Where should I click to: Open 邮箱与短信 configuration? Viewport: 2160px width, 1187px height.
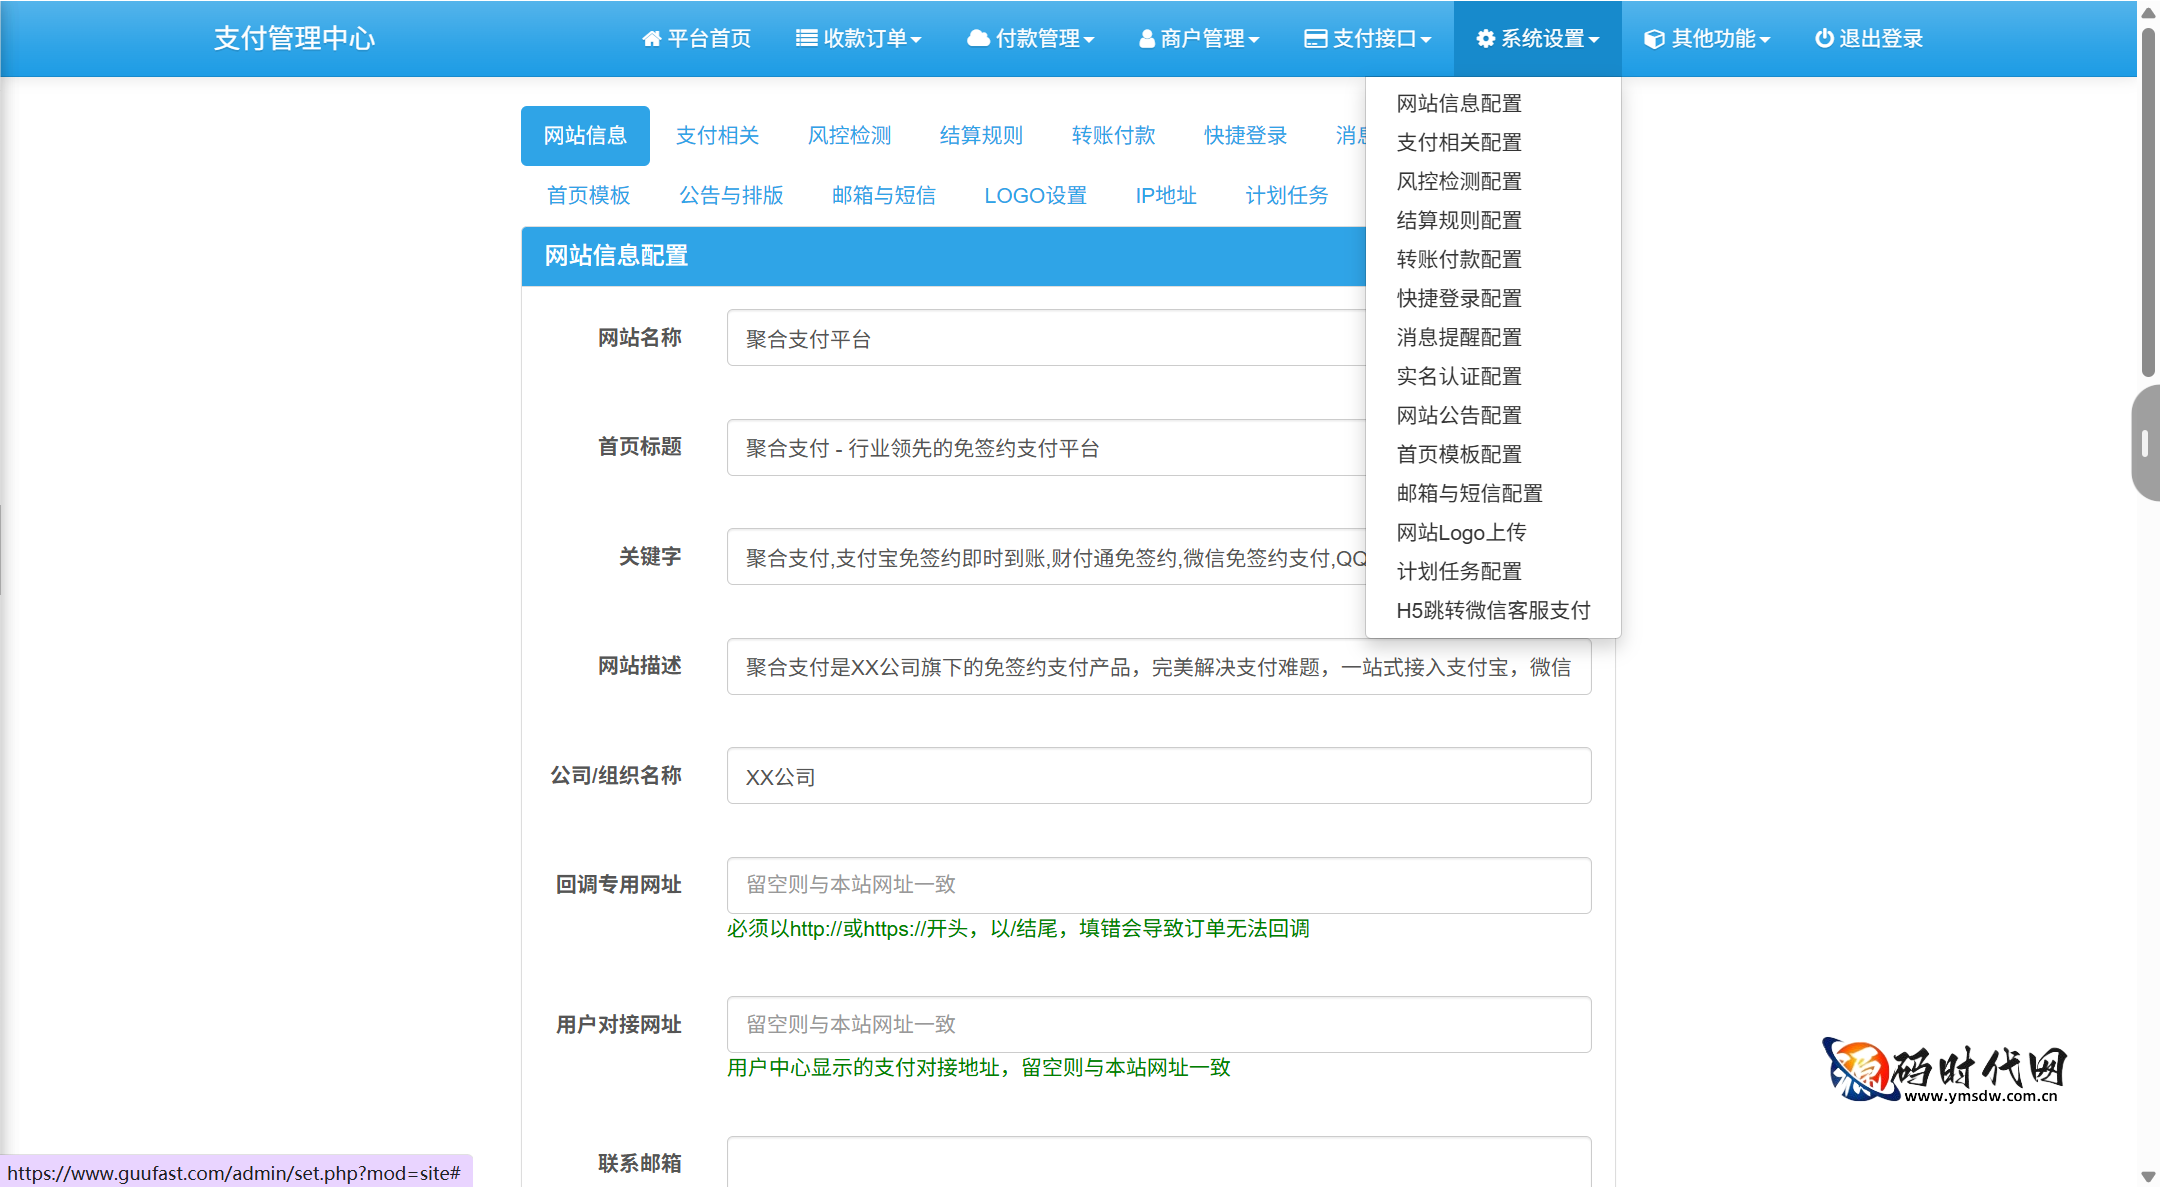(883, 196)
